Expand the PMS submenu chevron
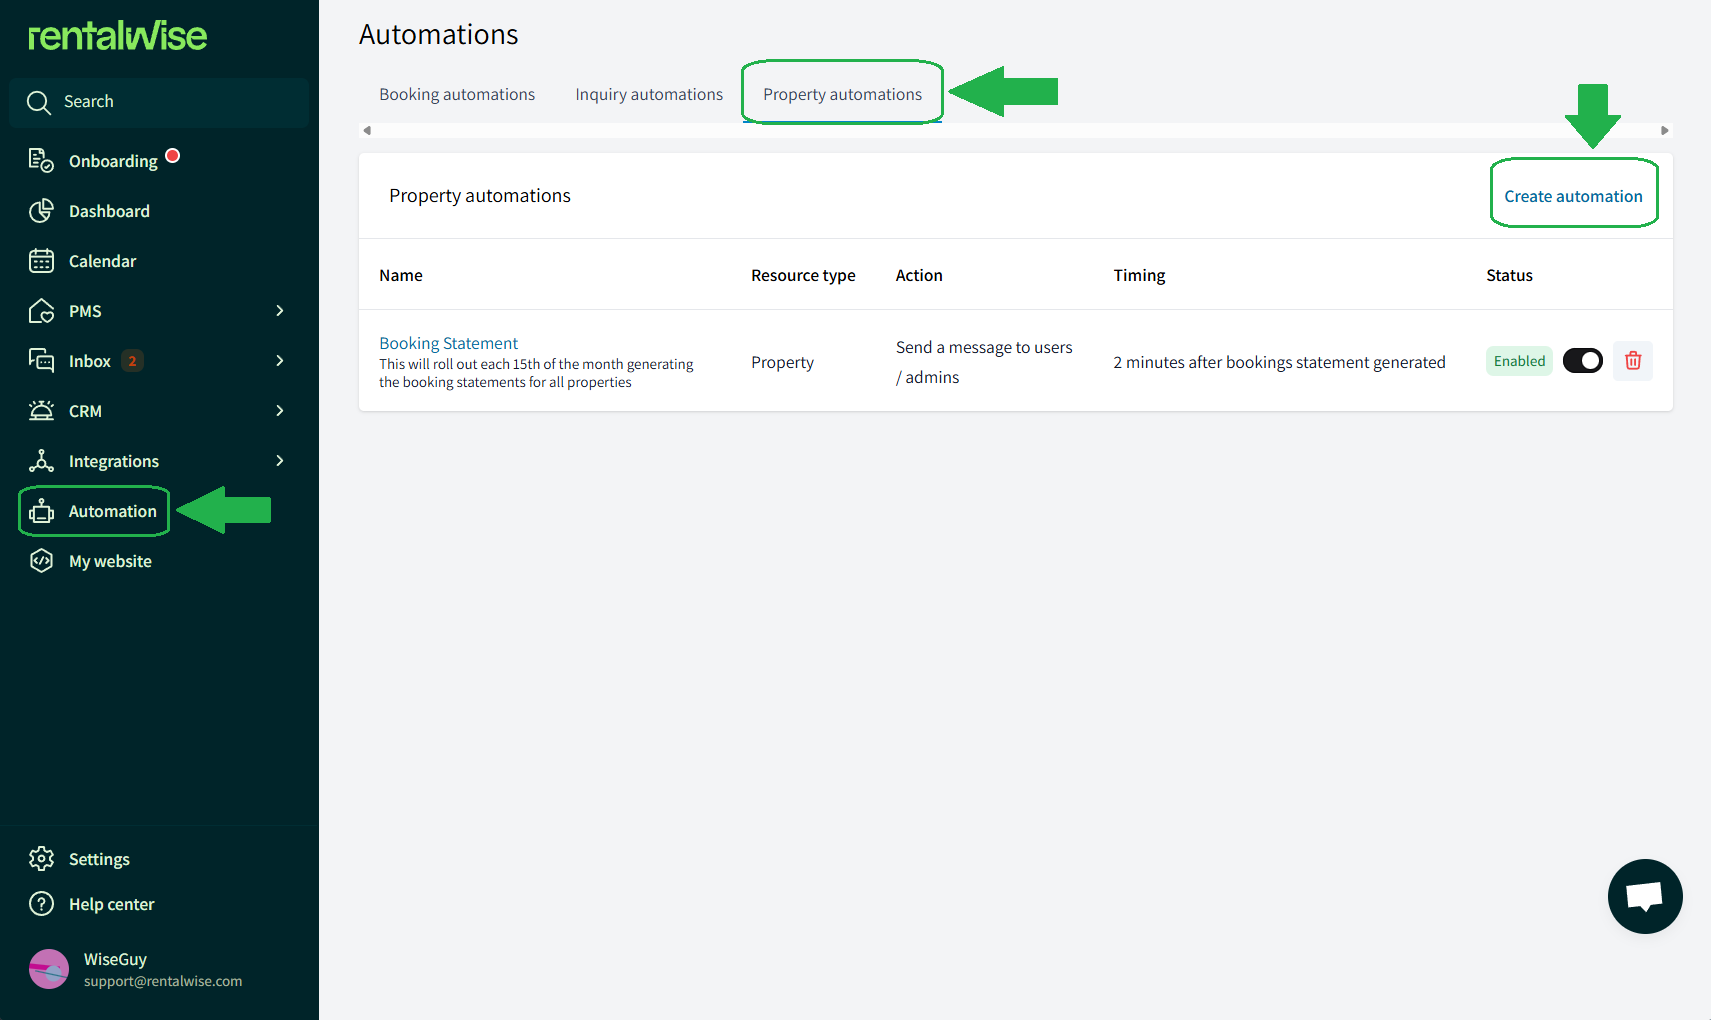1711x1020 pixels. click(280, 311)
